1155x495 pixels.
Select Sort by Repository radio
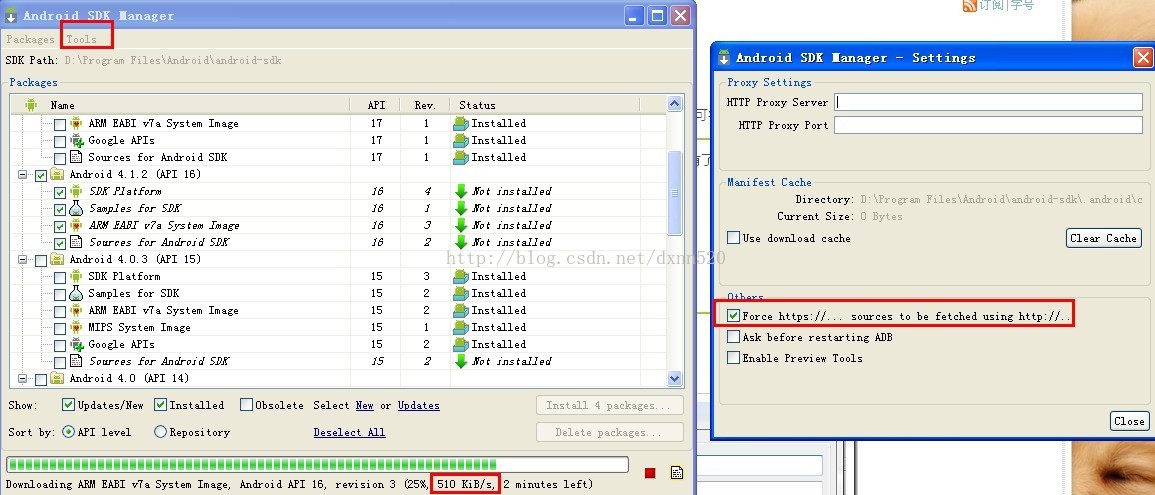click(x=160, y=432)
